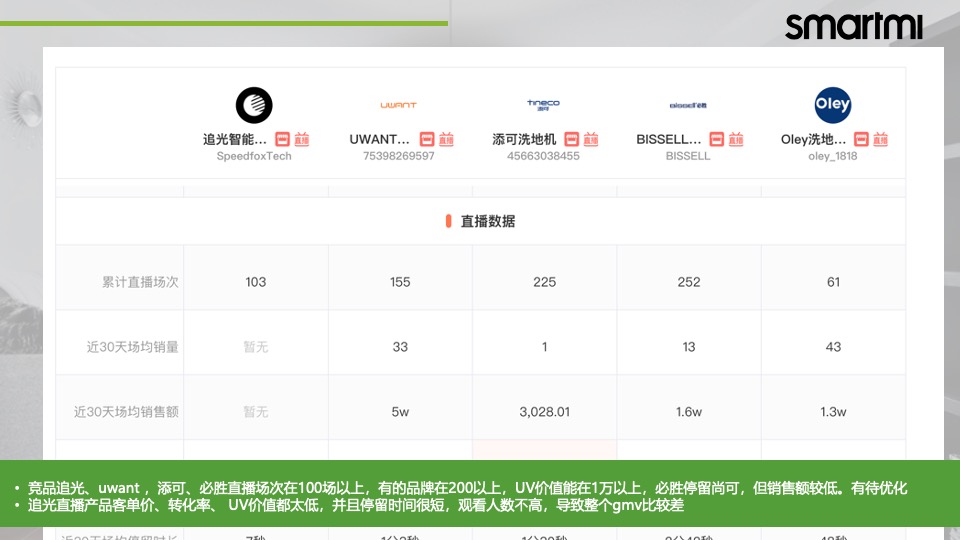The width and height of the screenshot is (960, 540).
Task: Click the 3,028.01 sales amount cell
Action: pos(544,411)
